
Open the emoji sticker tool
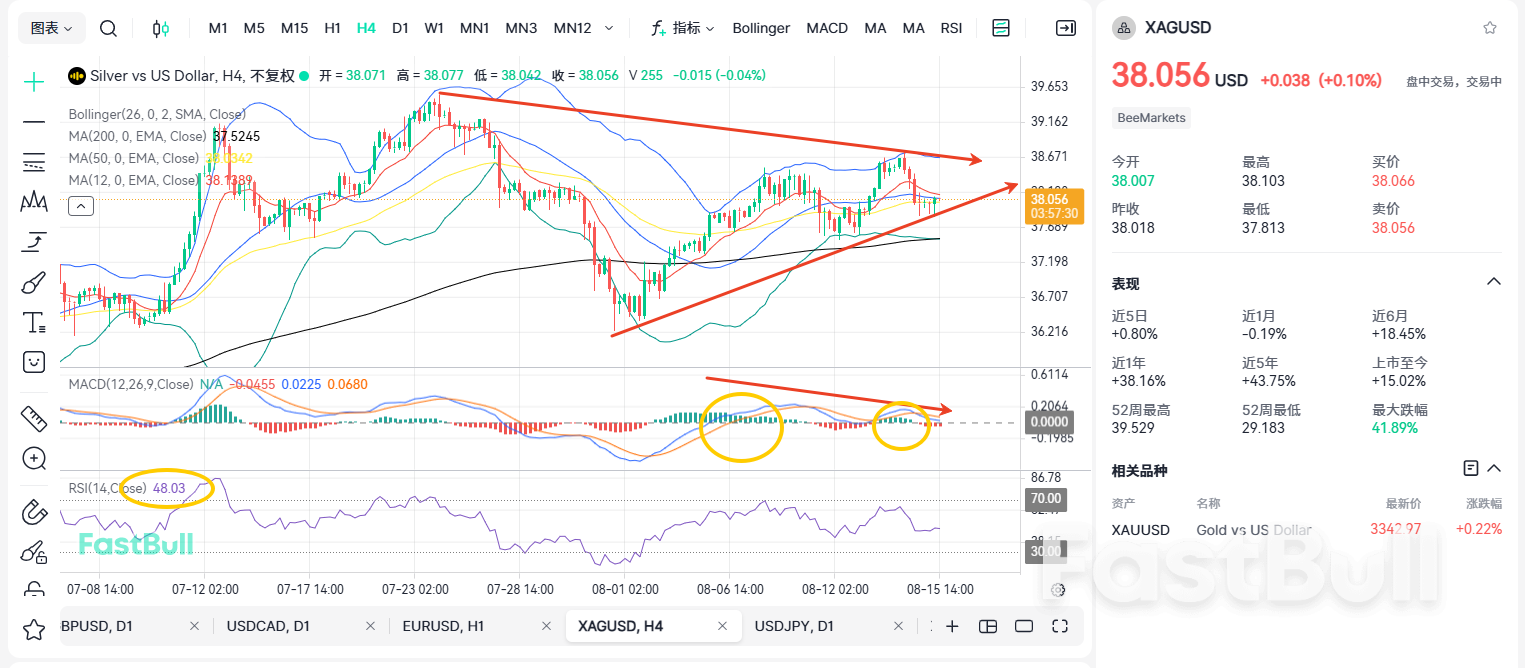click(34, 361)
